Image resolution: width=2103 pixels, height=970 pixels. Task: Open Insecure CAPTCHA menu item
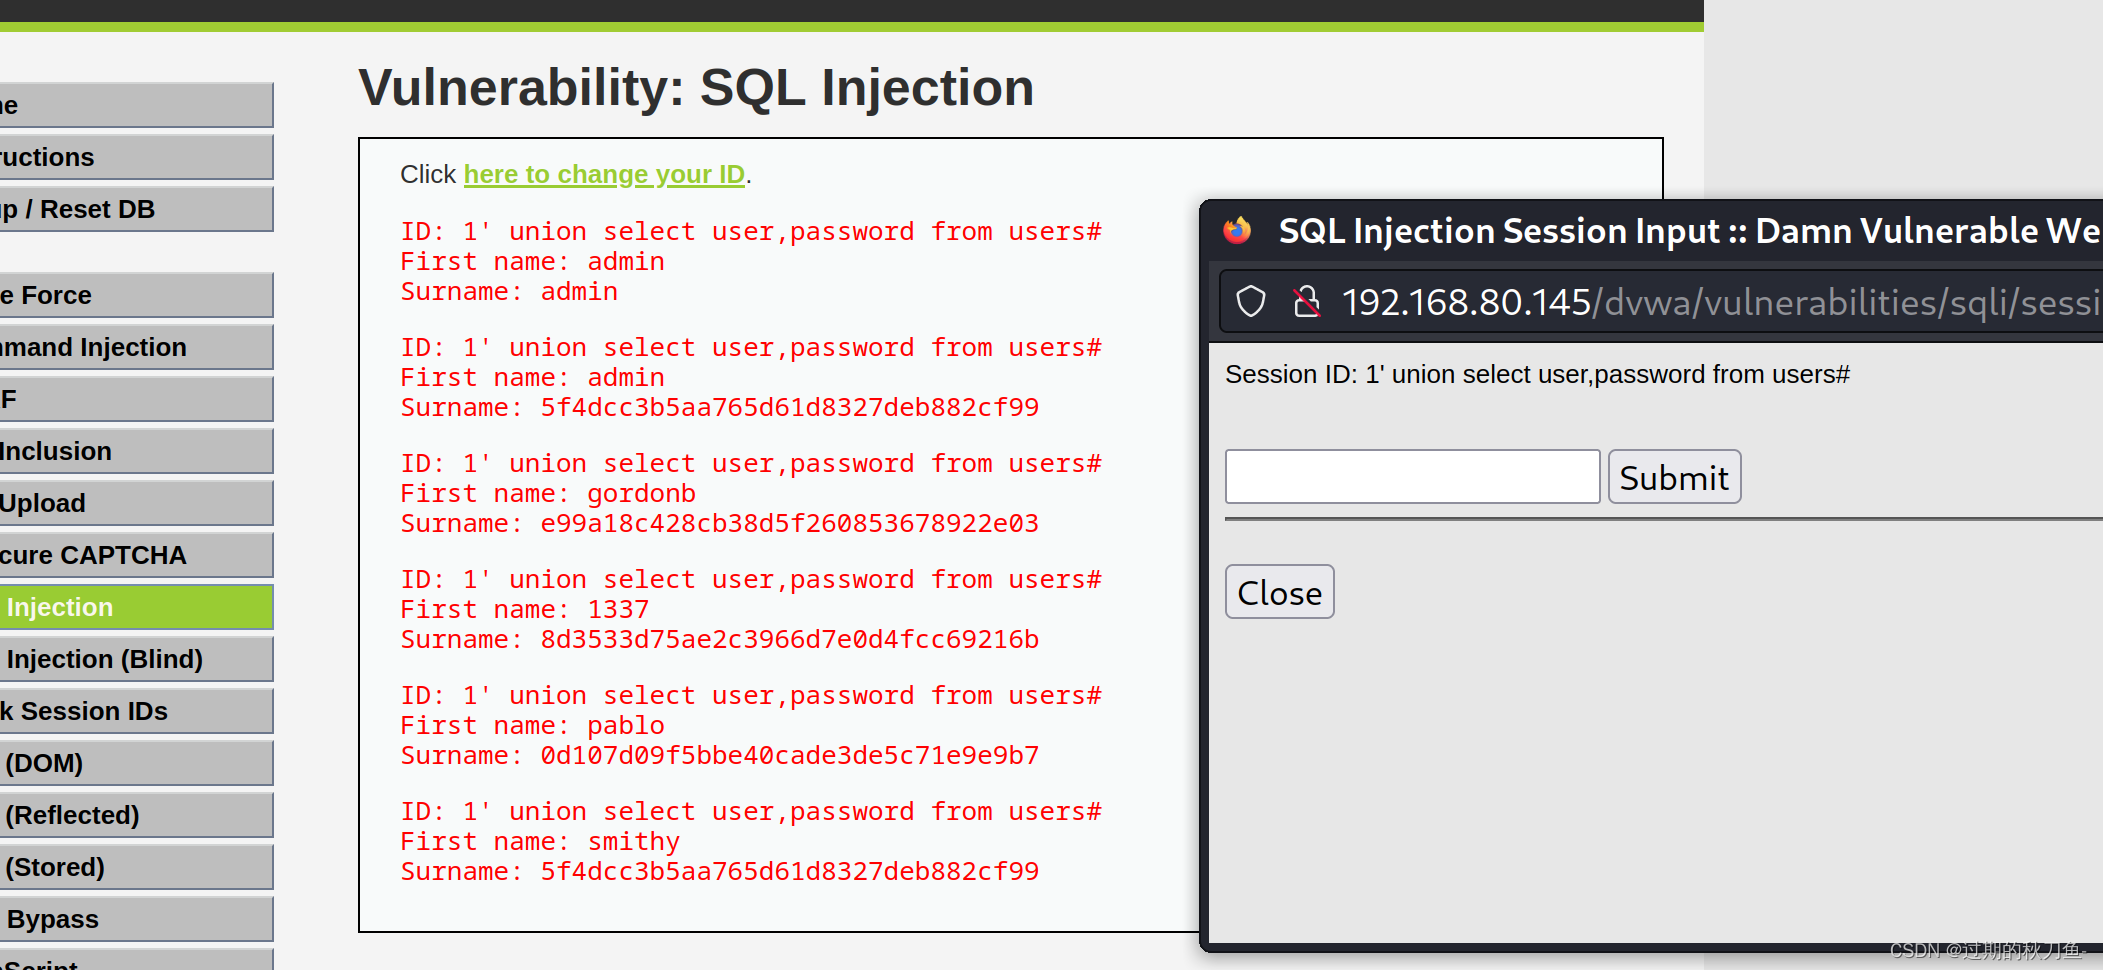(x=136, y=555)
